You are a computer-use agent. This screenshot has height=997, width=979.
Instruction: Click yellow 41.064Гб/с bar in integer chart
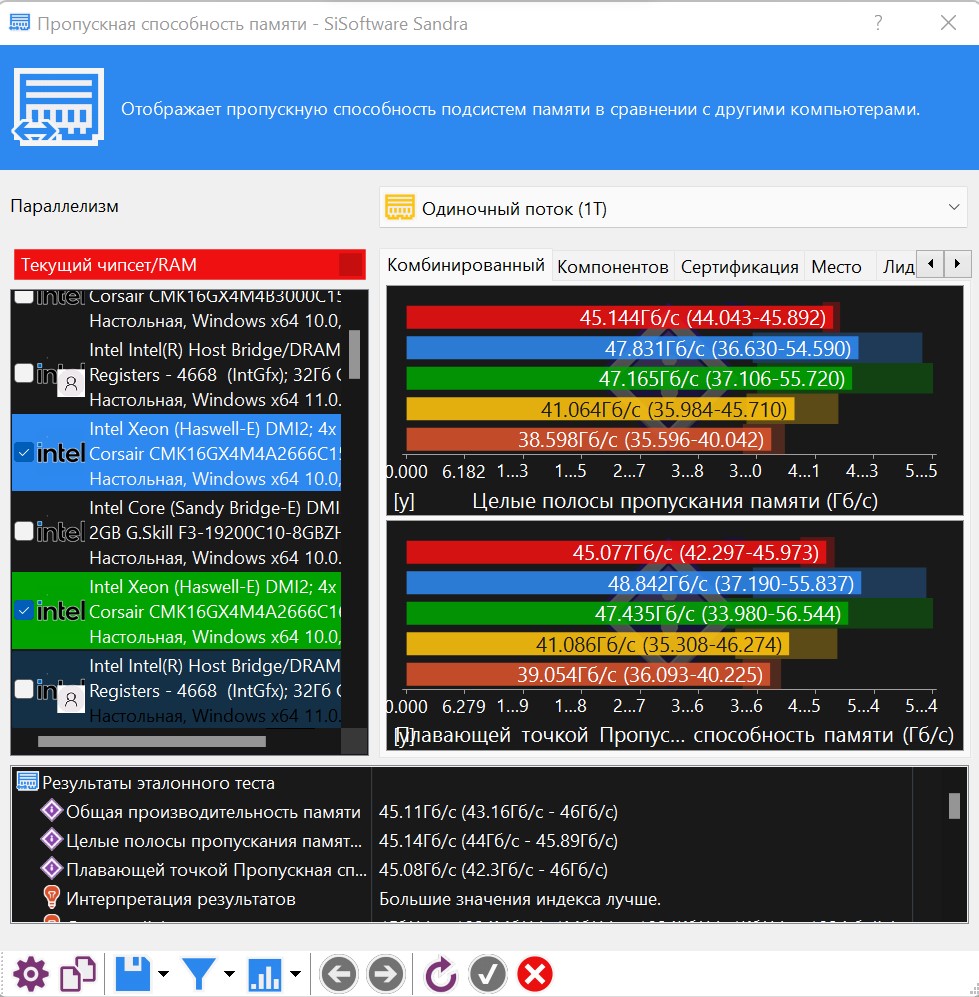pyautogui.click(x=600, y=409)
